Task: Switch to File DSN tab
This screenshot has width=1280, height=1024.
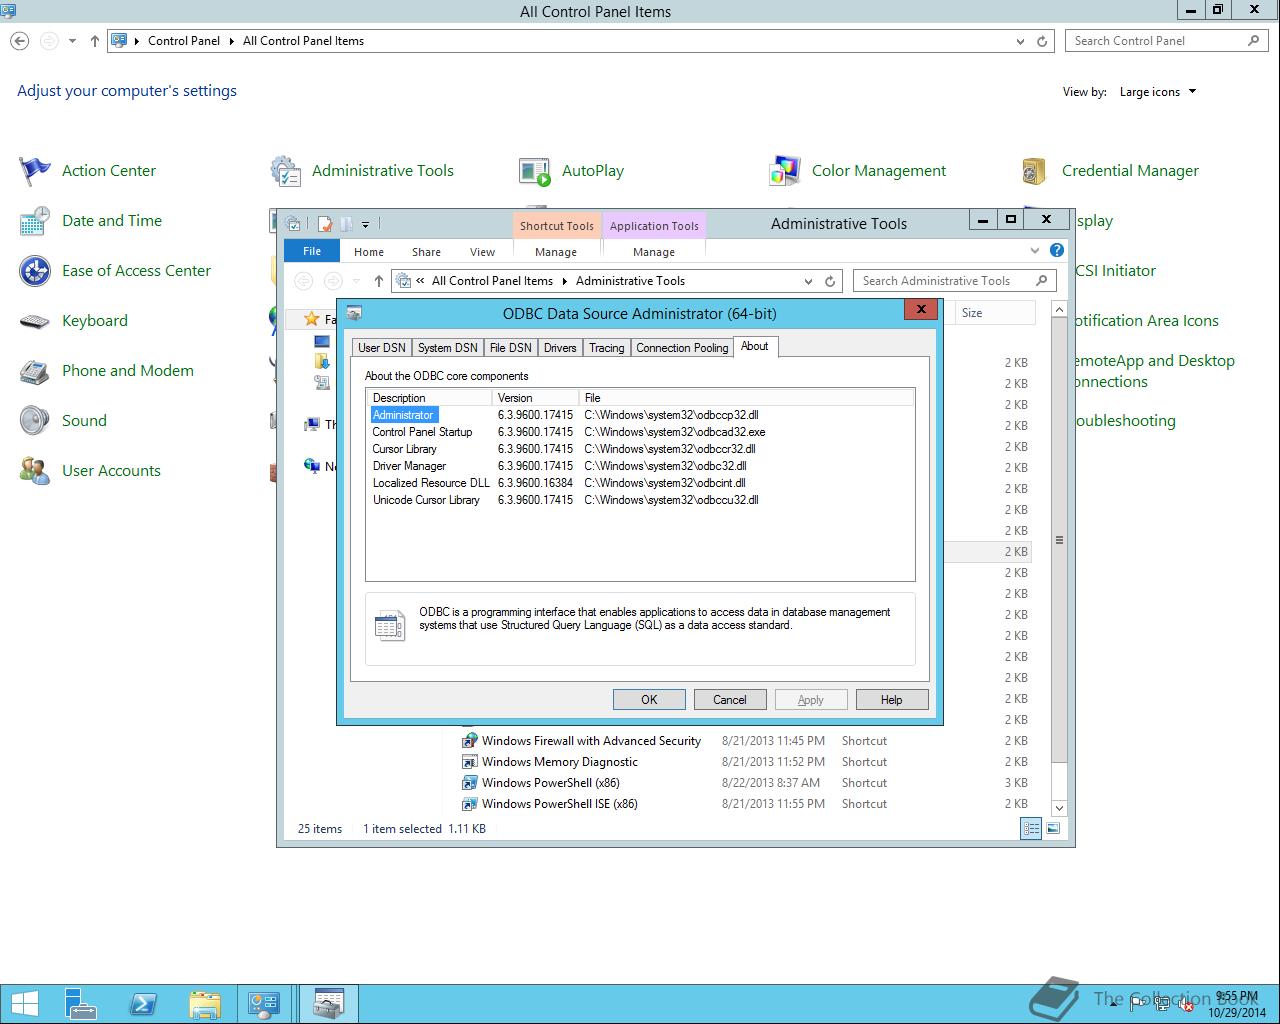Action: click(x=510, y=348)
